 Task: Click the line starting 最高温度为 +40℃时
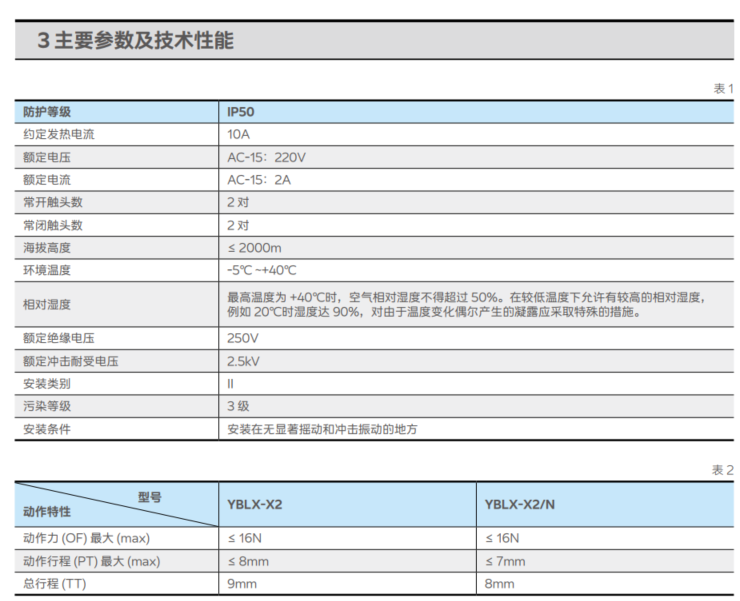click(x=467, y=297)
